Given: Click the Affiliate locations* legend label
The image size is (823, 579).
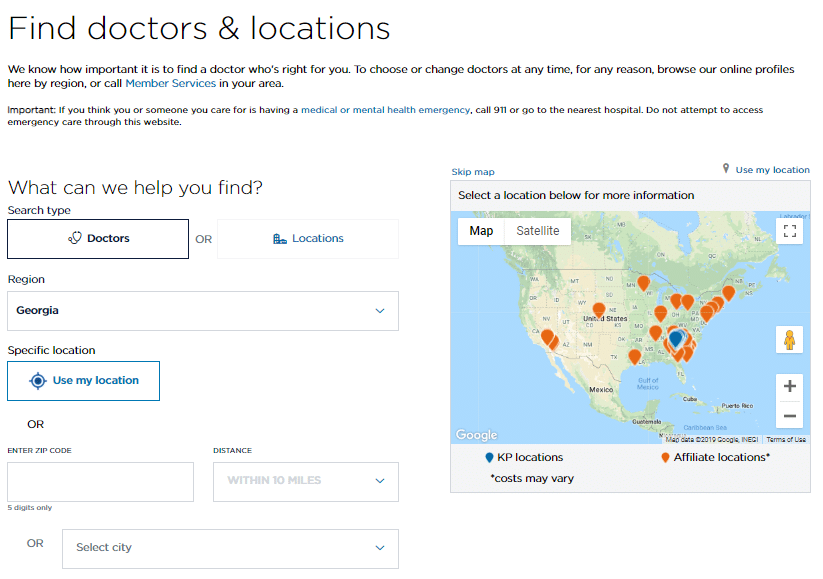Looking at the screenshot, I should pos(722,457).
